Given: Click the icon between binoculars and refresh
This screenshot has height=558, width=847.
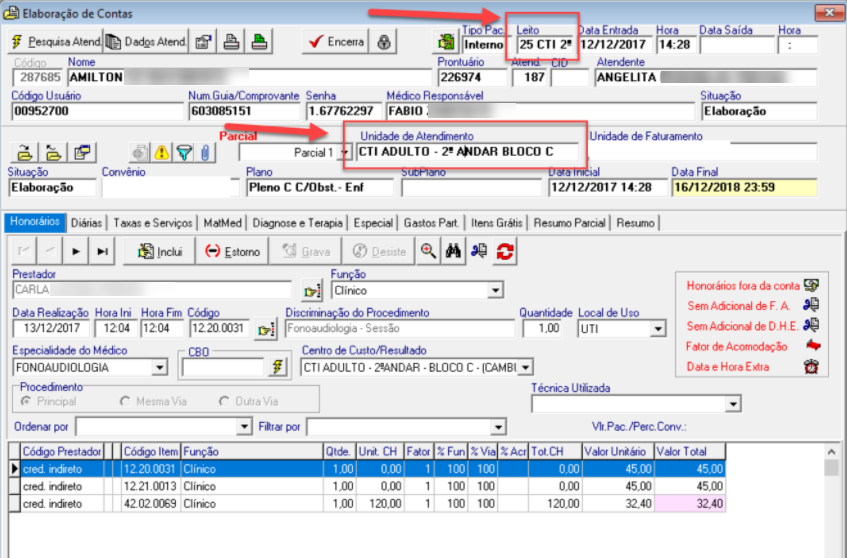Looking at the screenshot, I should 479,251.
